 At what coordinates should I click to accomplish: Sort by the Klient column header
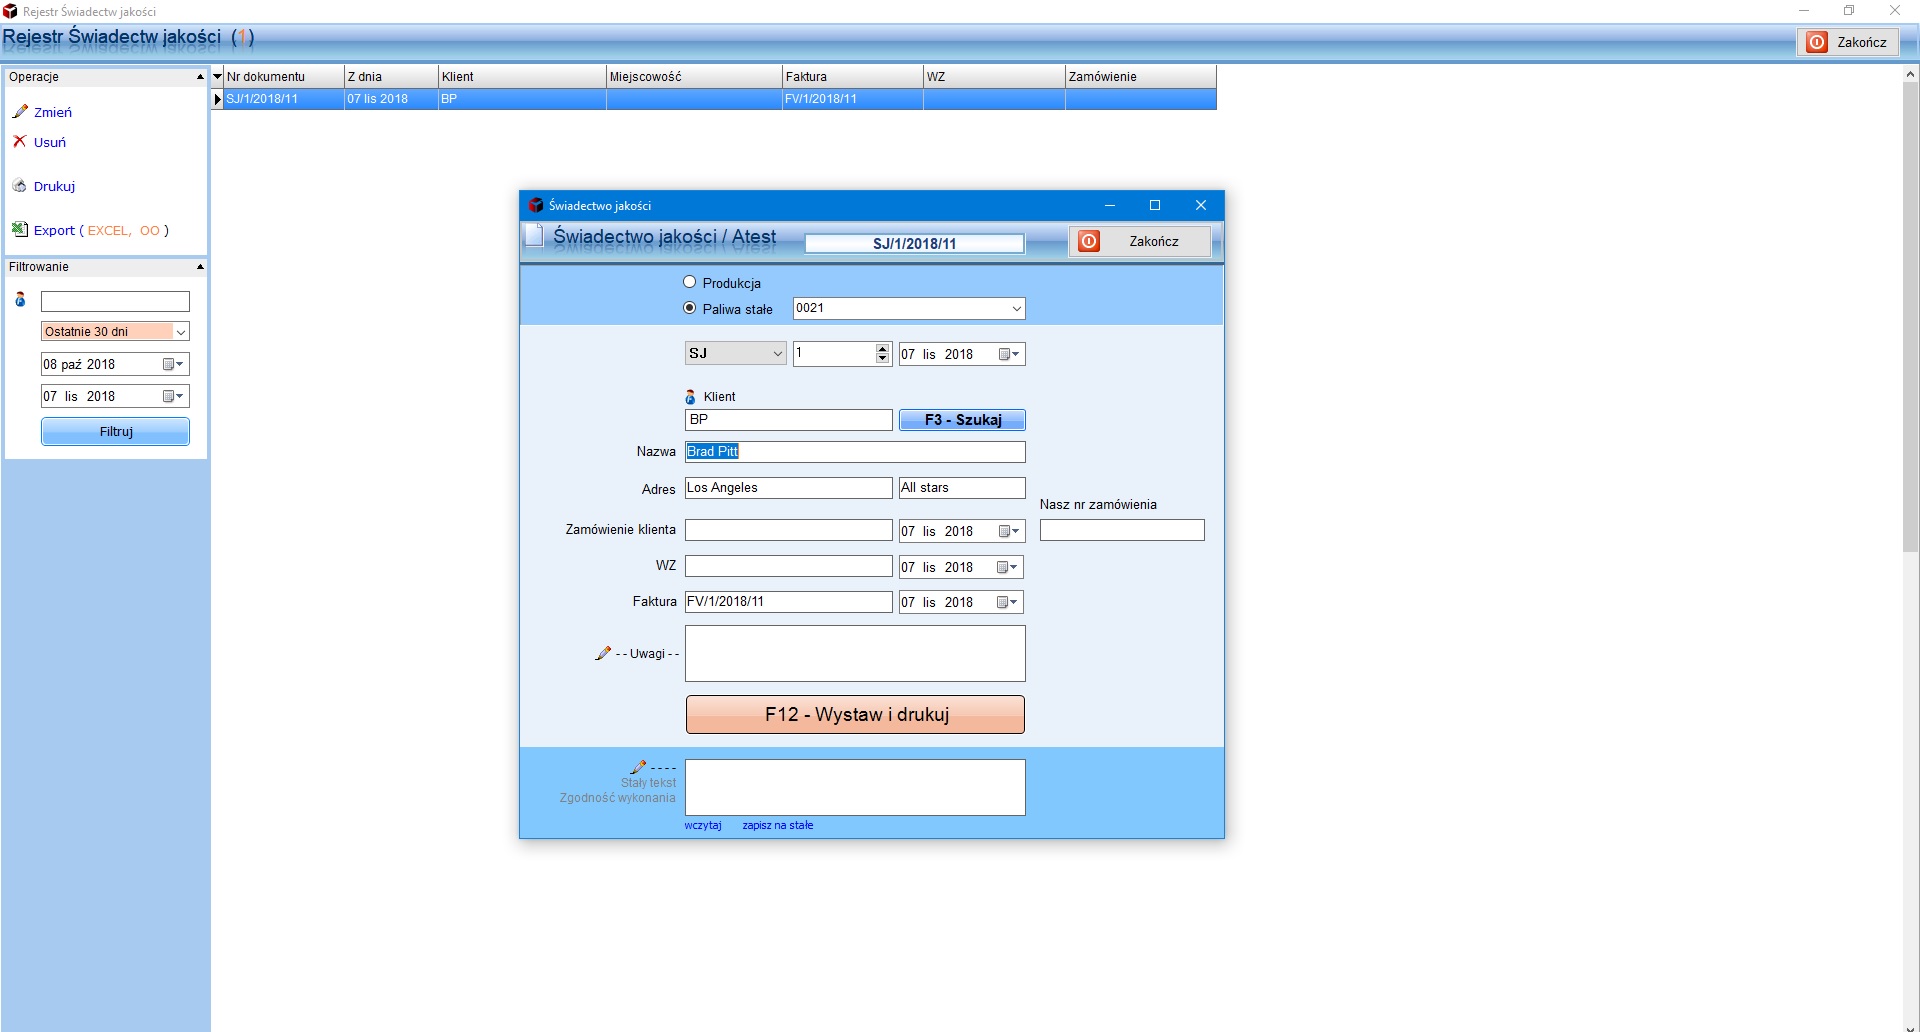click(521, 77)
